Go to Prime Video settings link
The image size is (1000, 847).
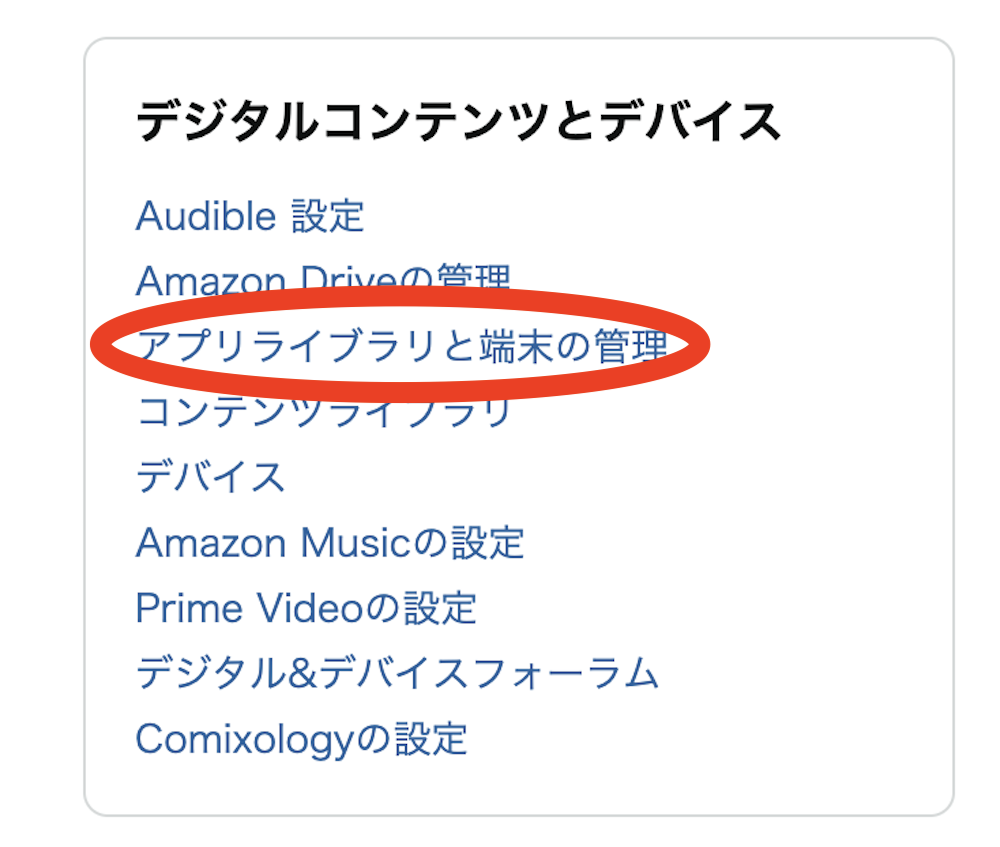tap(306, 608)
